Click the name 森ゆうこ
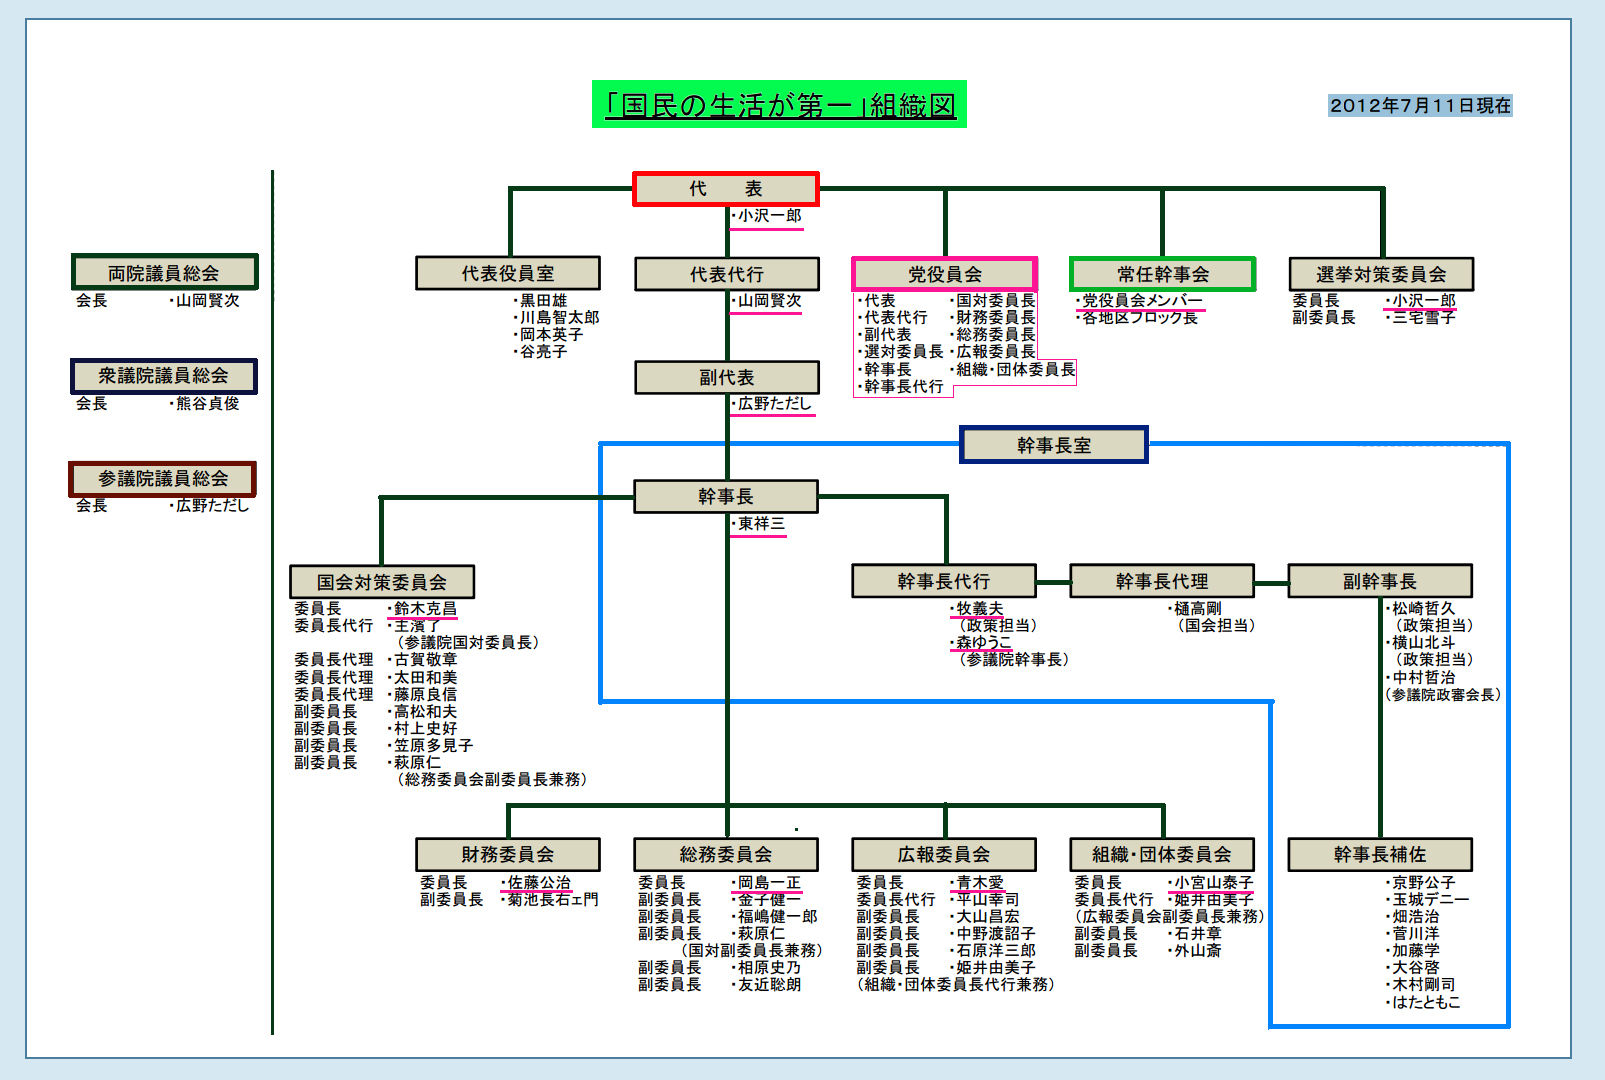 pos(984,642)
